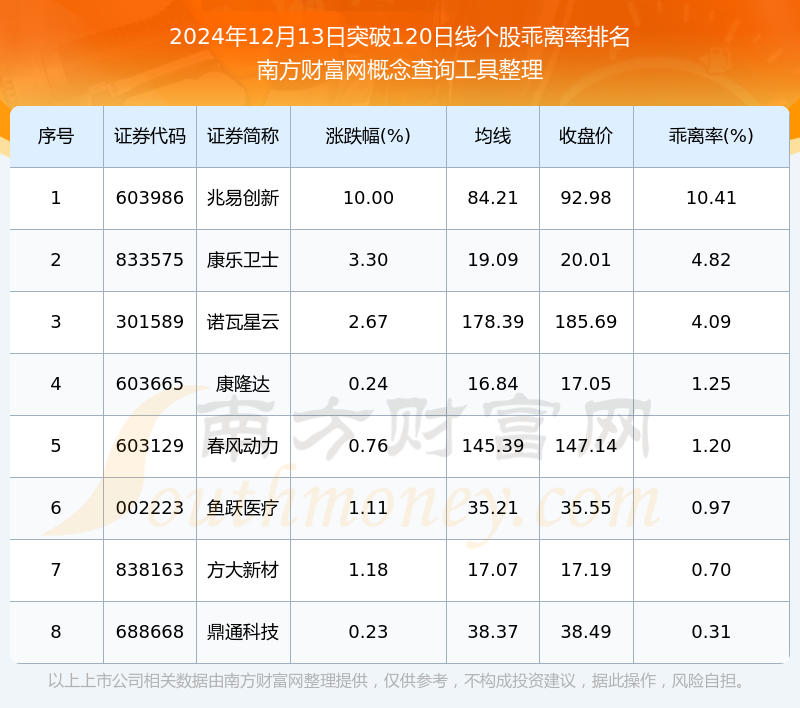Image resolution: width=800 pixels, height=708 pixels.
Task: Click the 1.18 change percentage value
Action: 368,570
